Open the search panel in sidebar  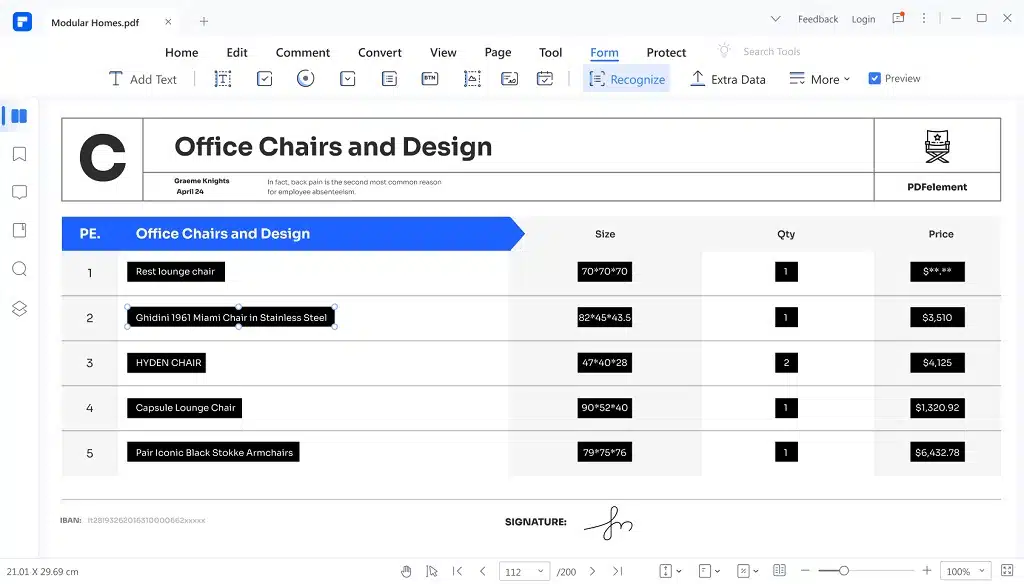click(x=19, y=269)
